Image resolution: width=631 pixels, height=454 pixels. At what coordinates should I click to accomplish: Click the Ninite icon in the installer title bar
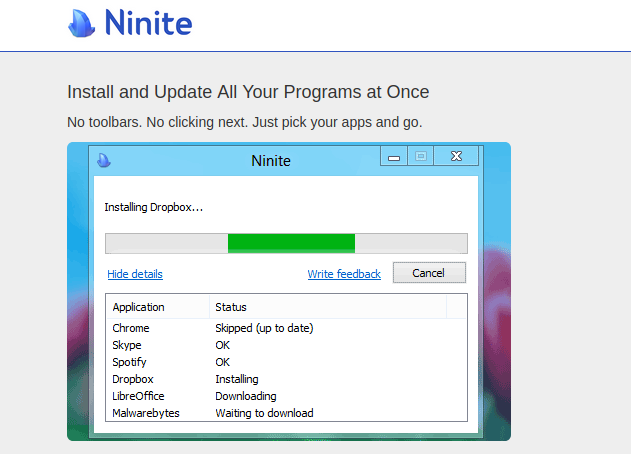(104, 160)
